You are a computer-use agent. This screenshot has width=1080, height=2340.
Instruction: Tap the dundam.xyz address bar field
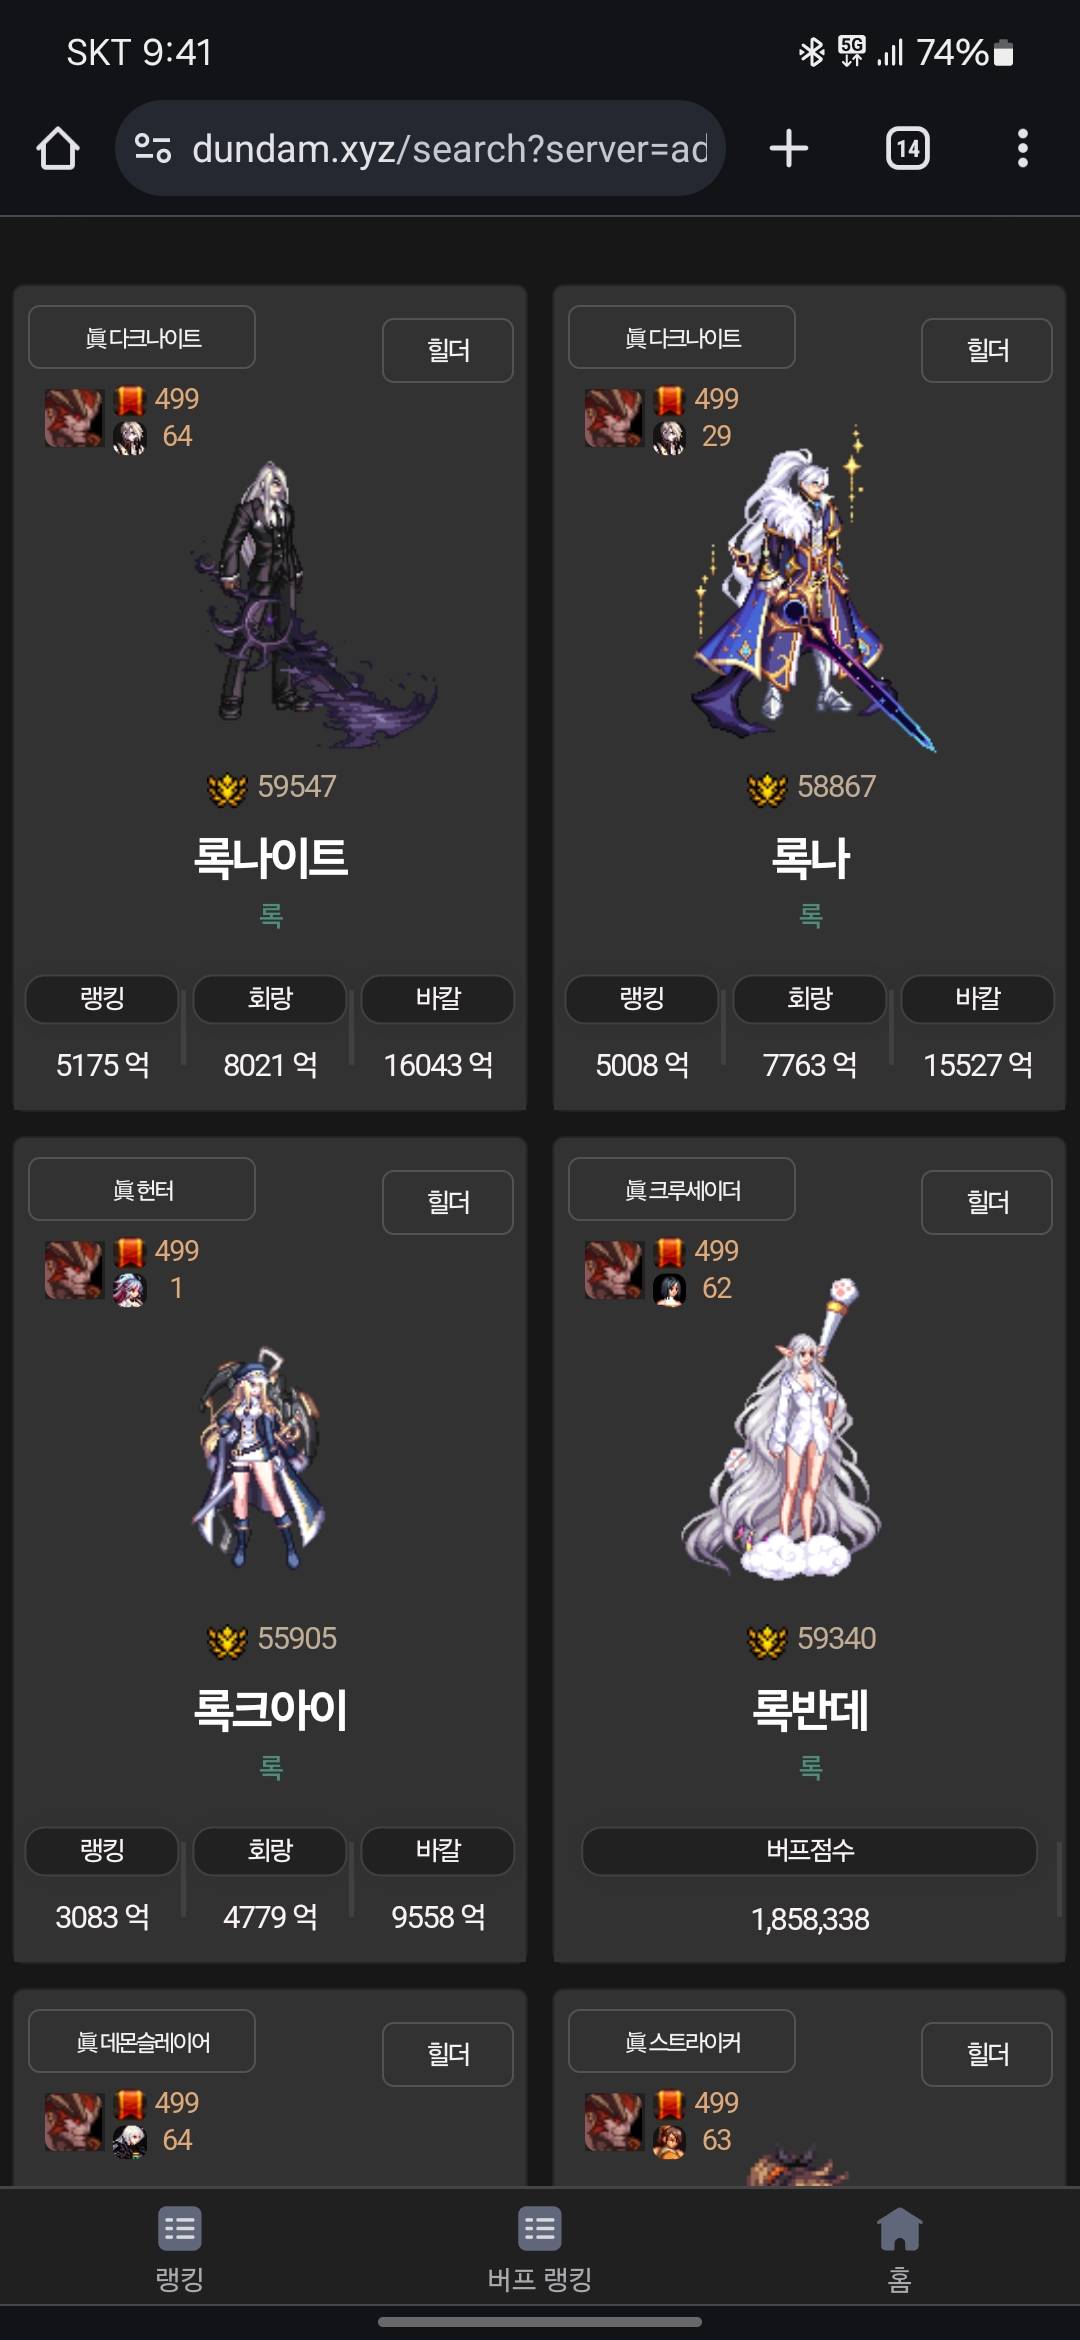(x=420, y=148)
